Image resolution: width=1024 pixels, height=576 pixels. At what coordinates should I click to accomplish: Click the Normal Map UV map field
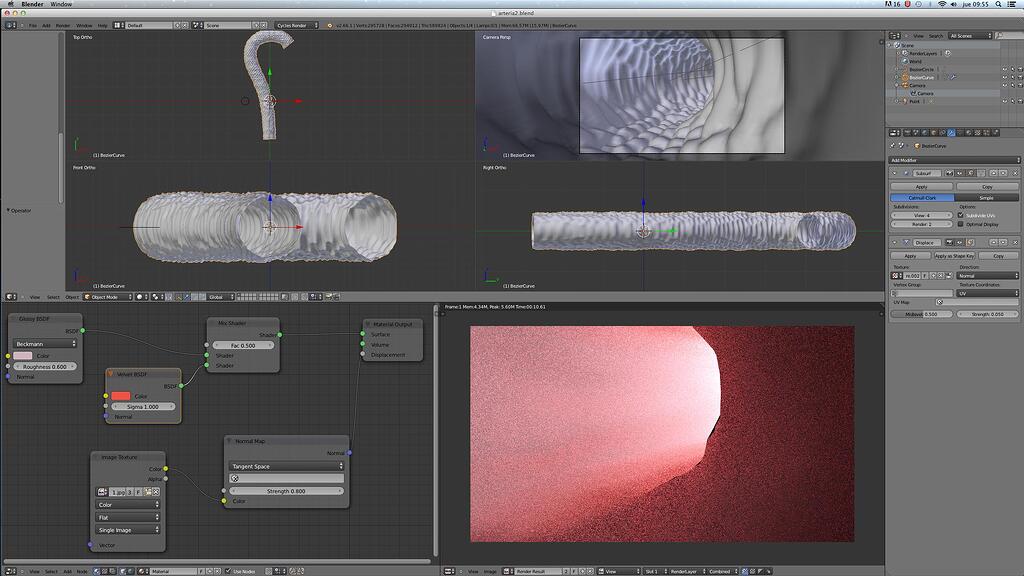coord(286,479)
